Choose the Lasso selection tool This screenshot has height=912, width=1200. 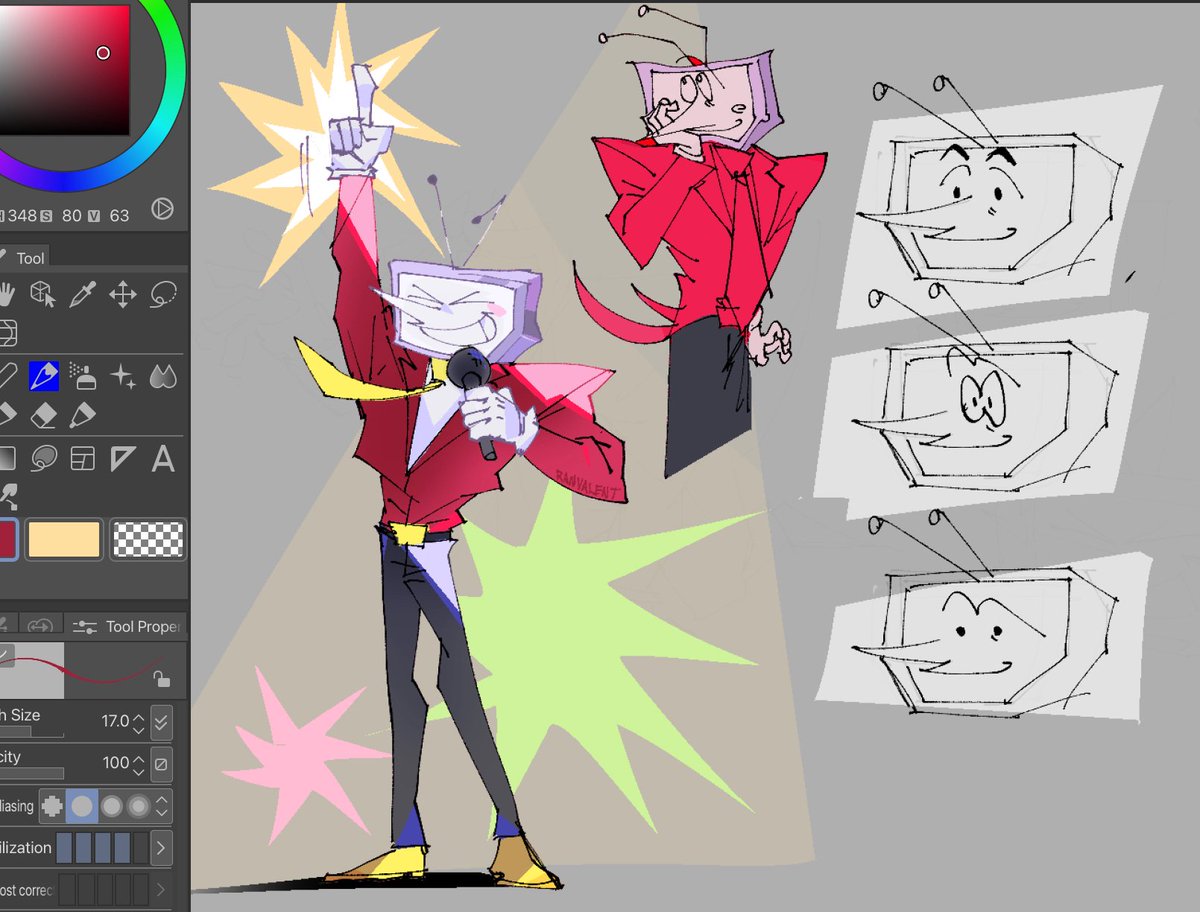(163, 294)
